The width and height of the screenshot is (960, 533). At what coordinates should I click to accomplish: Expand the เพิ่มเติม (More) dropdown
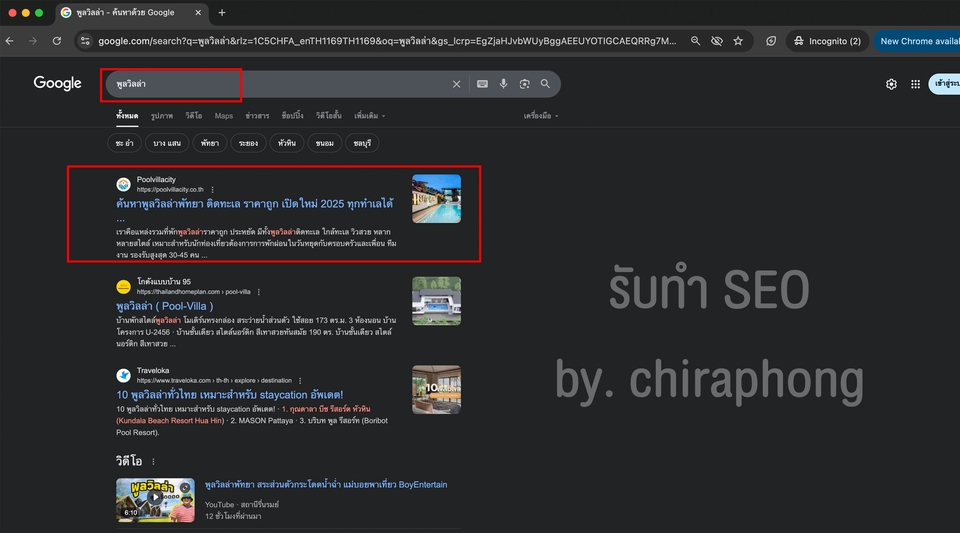(370, 116)
